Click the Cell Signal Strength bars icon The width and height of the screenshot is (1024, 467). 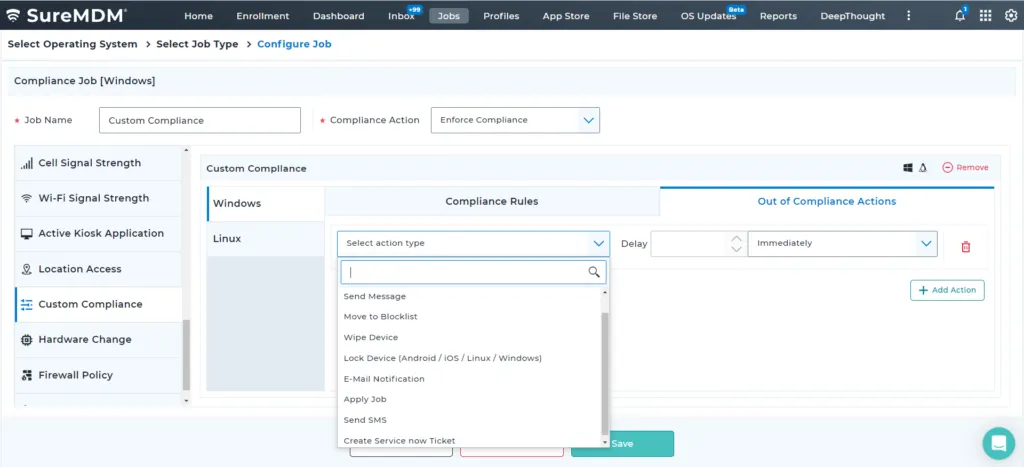(27, 163)
